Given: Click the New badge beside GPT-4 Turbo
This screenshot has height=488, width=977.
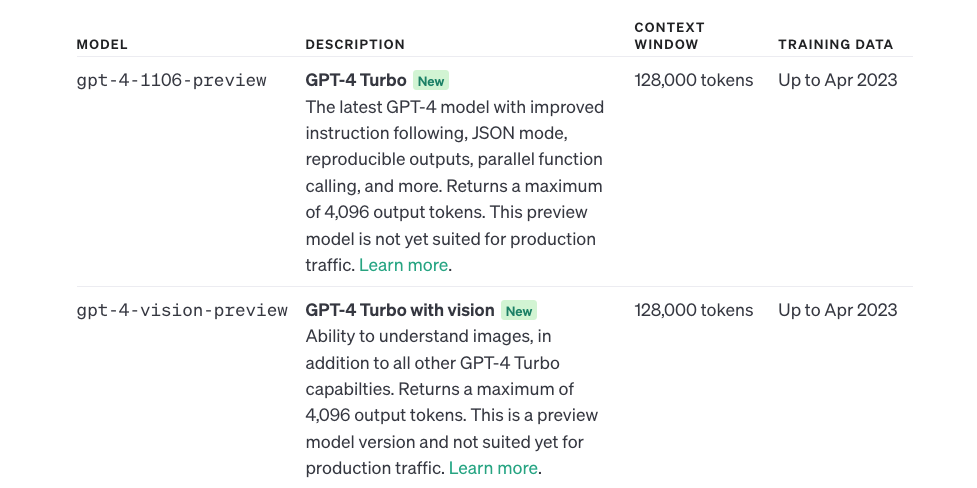Looking at the screenshot, I should coord(431,81).
